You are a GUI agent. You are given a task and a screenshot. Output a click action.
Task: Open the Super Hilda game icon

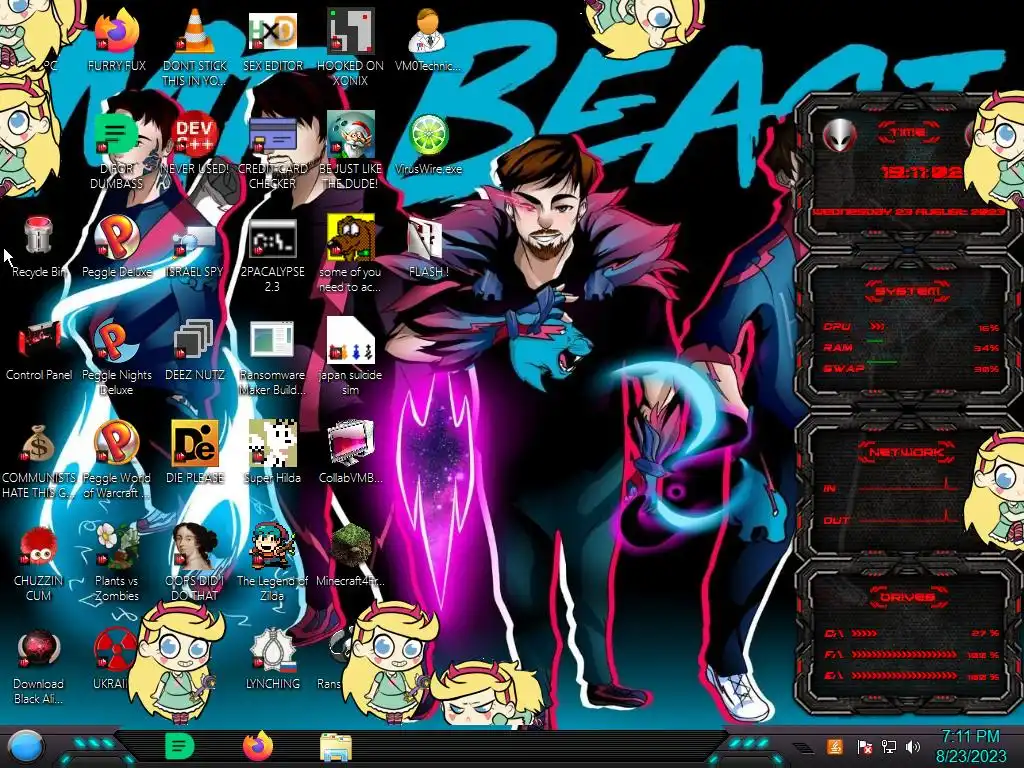tap(272, 445)
